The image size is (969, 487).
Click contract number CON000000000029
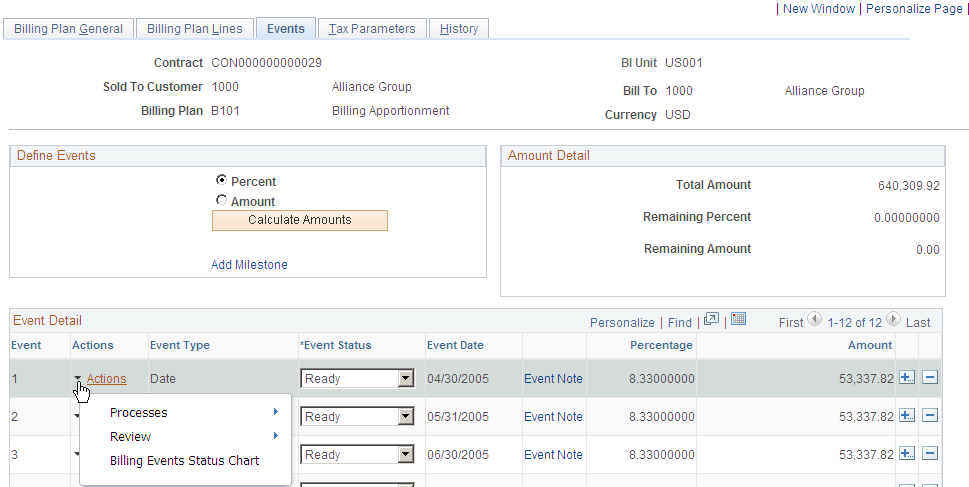266,62
